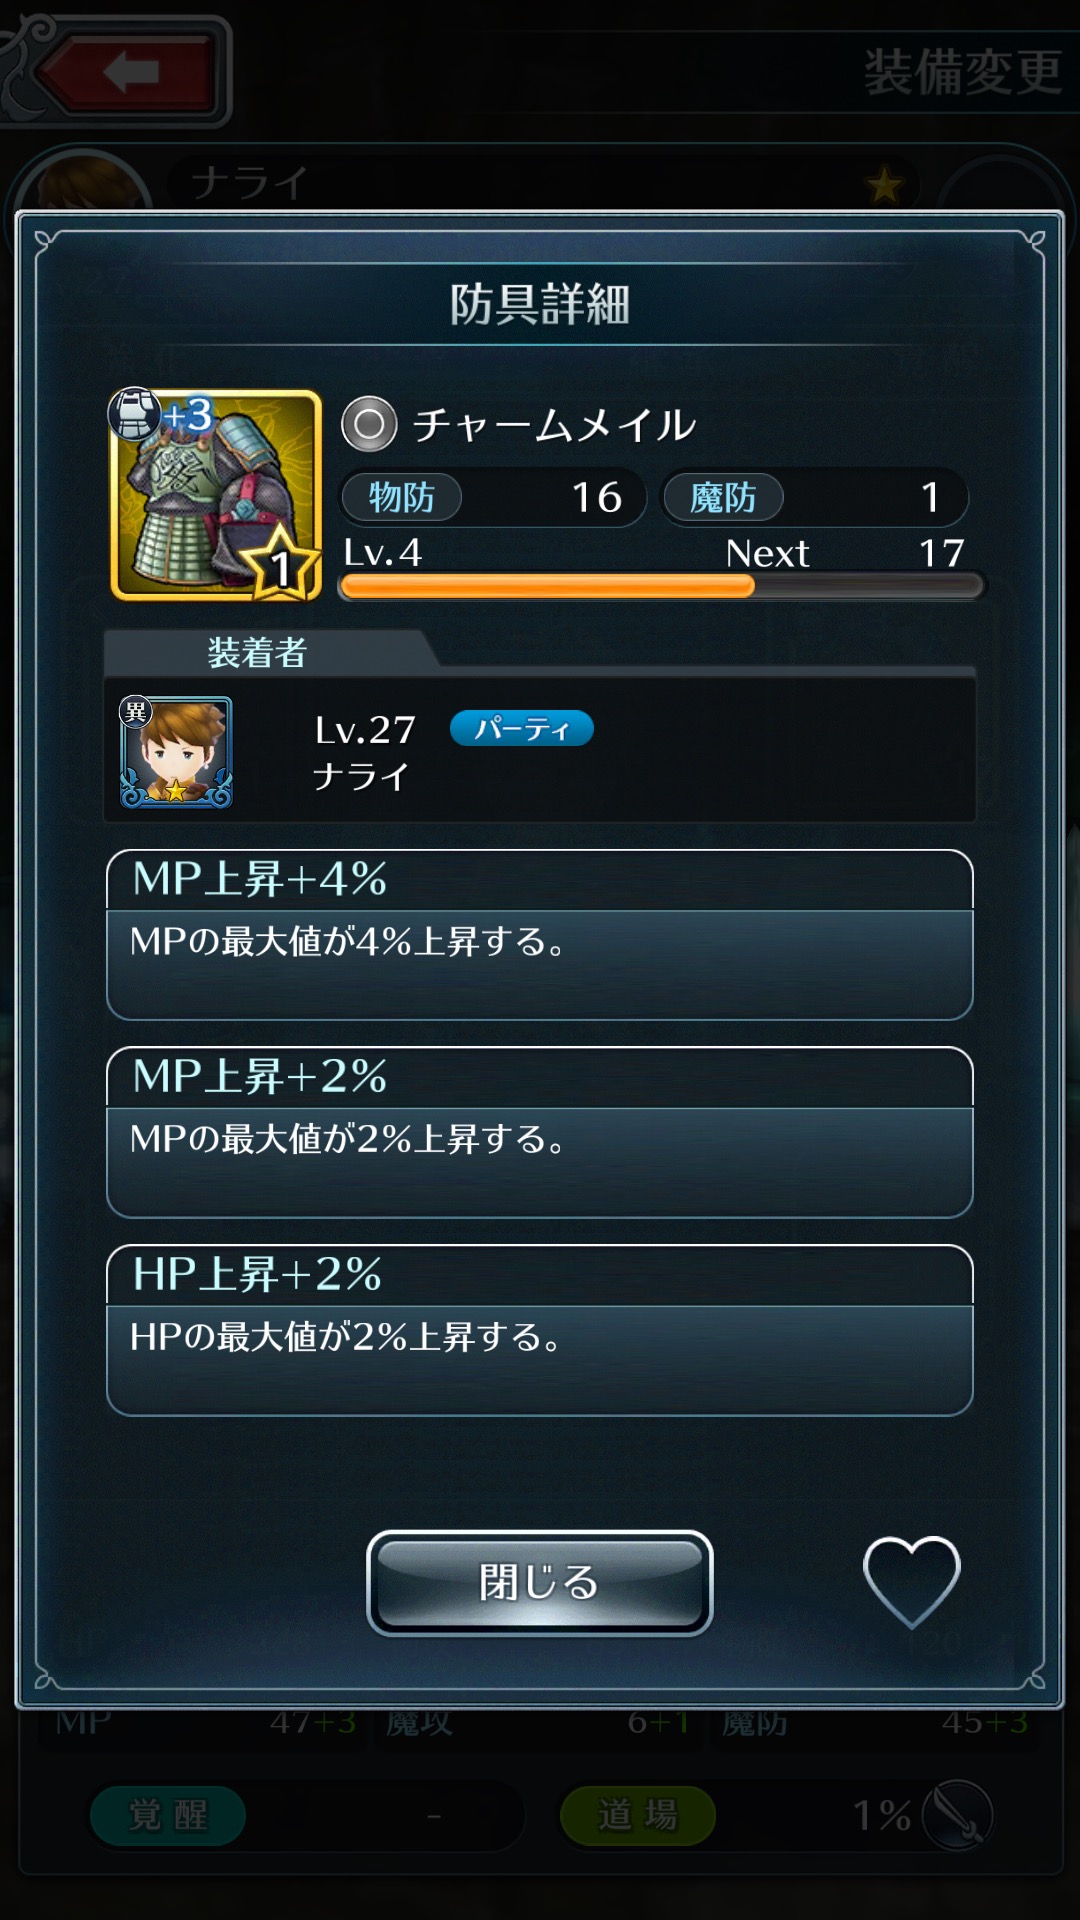
Task: Tap the blue パーティ party badge
Action: tap(522, 728)
